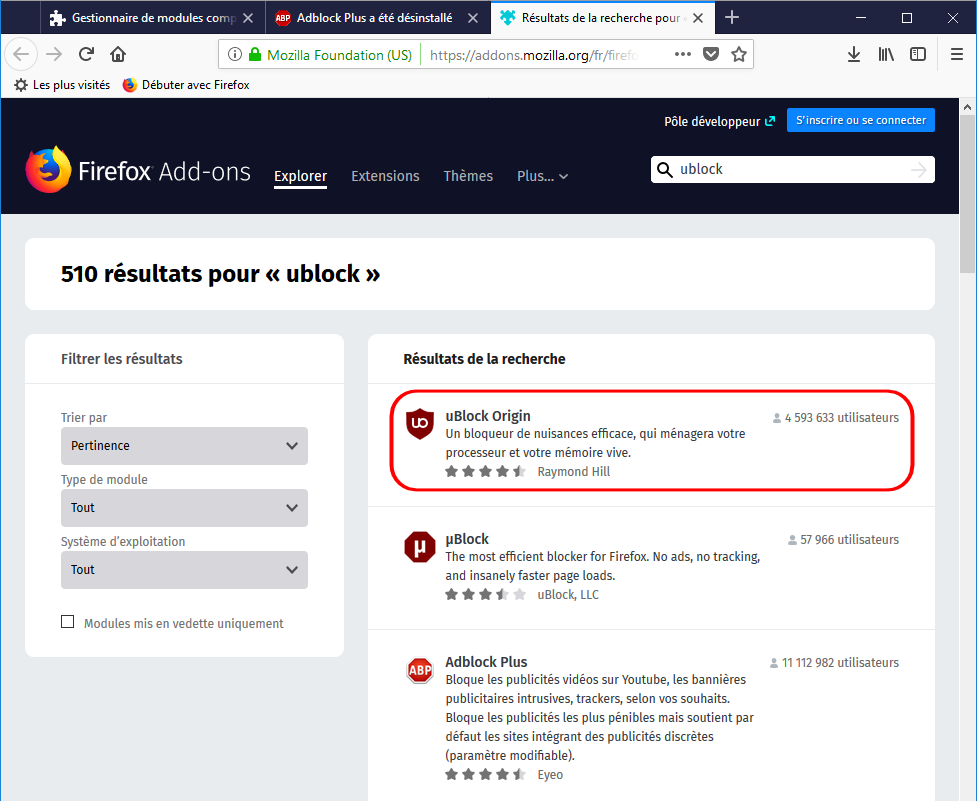Select the Résultats de la recherche tab
This screenshot has height=801, width=977.
(603, 18)
